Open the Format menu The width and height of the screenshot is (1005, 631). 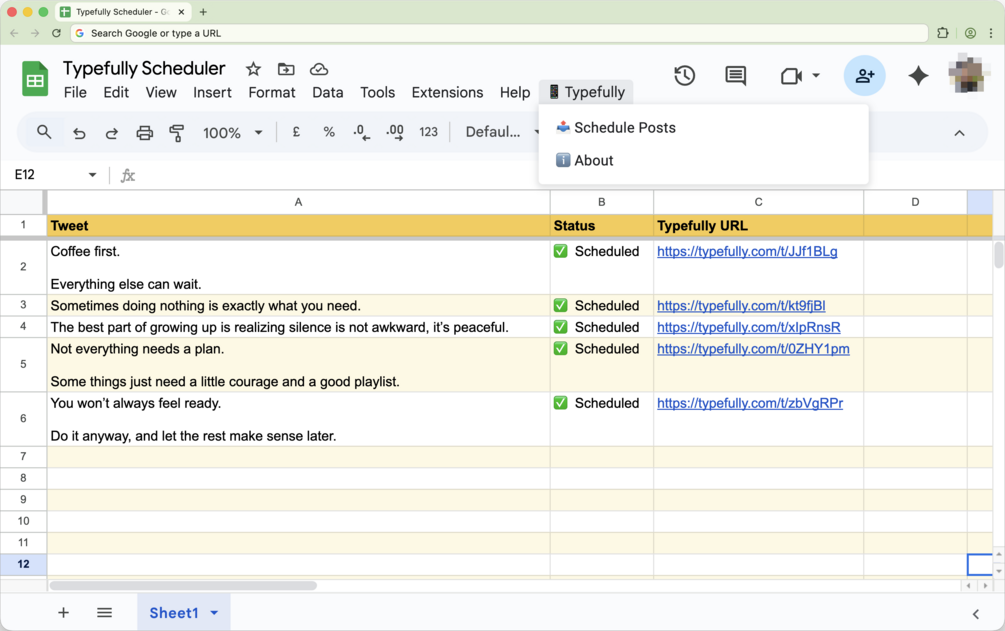[x=272, y=92]
